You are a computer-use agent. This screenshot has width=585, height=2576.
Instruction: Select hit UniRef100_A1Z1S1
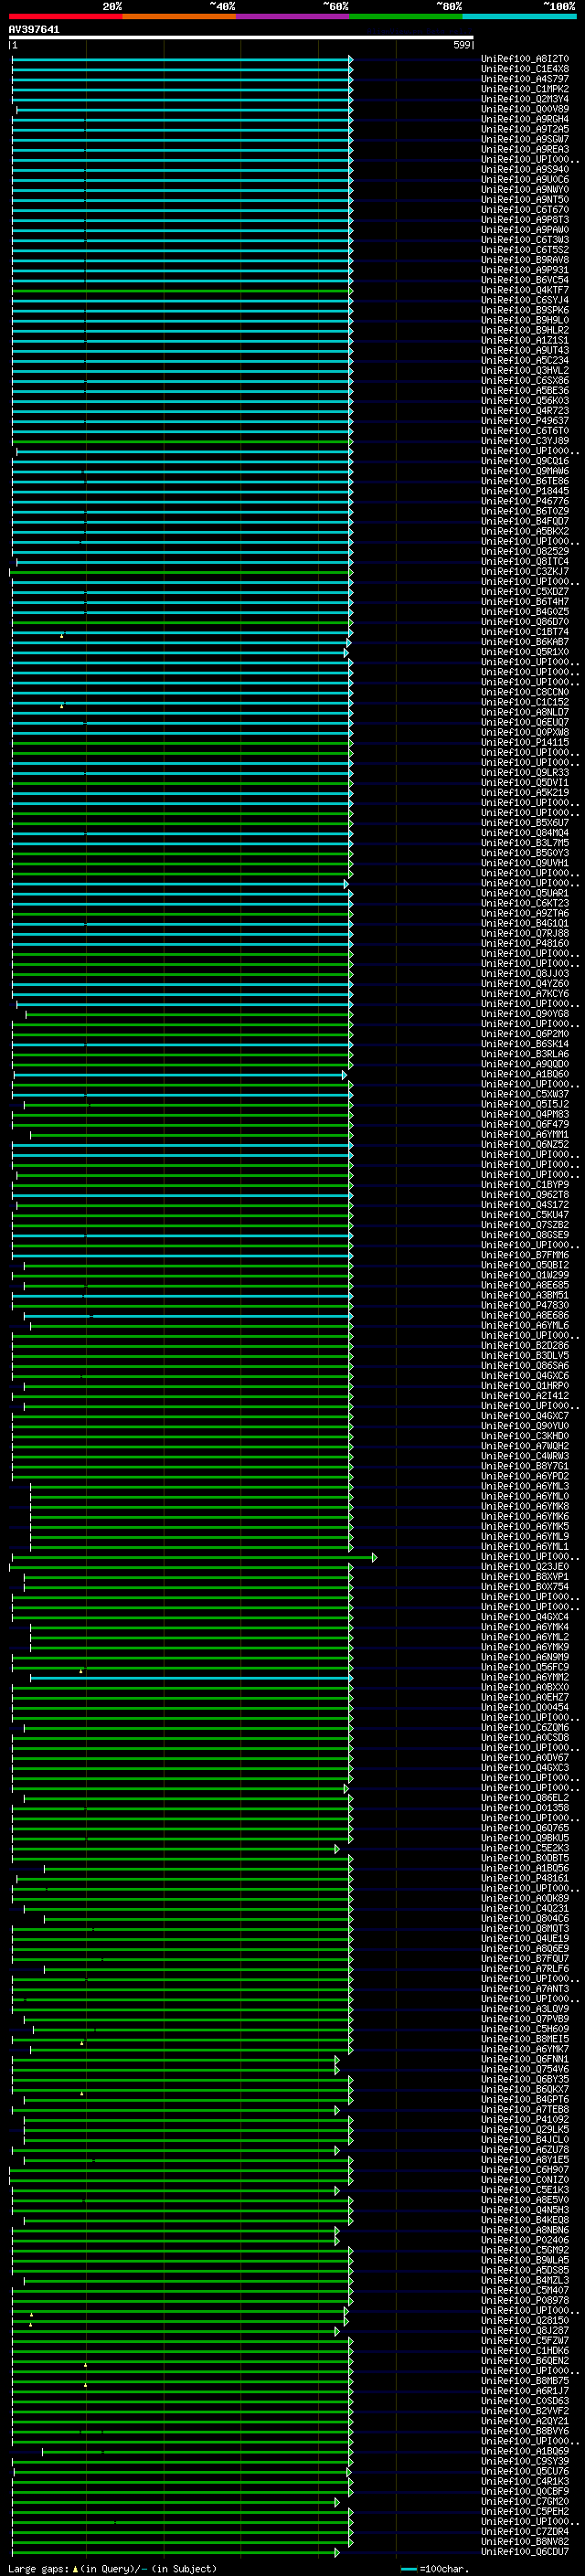pos(525,341)
